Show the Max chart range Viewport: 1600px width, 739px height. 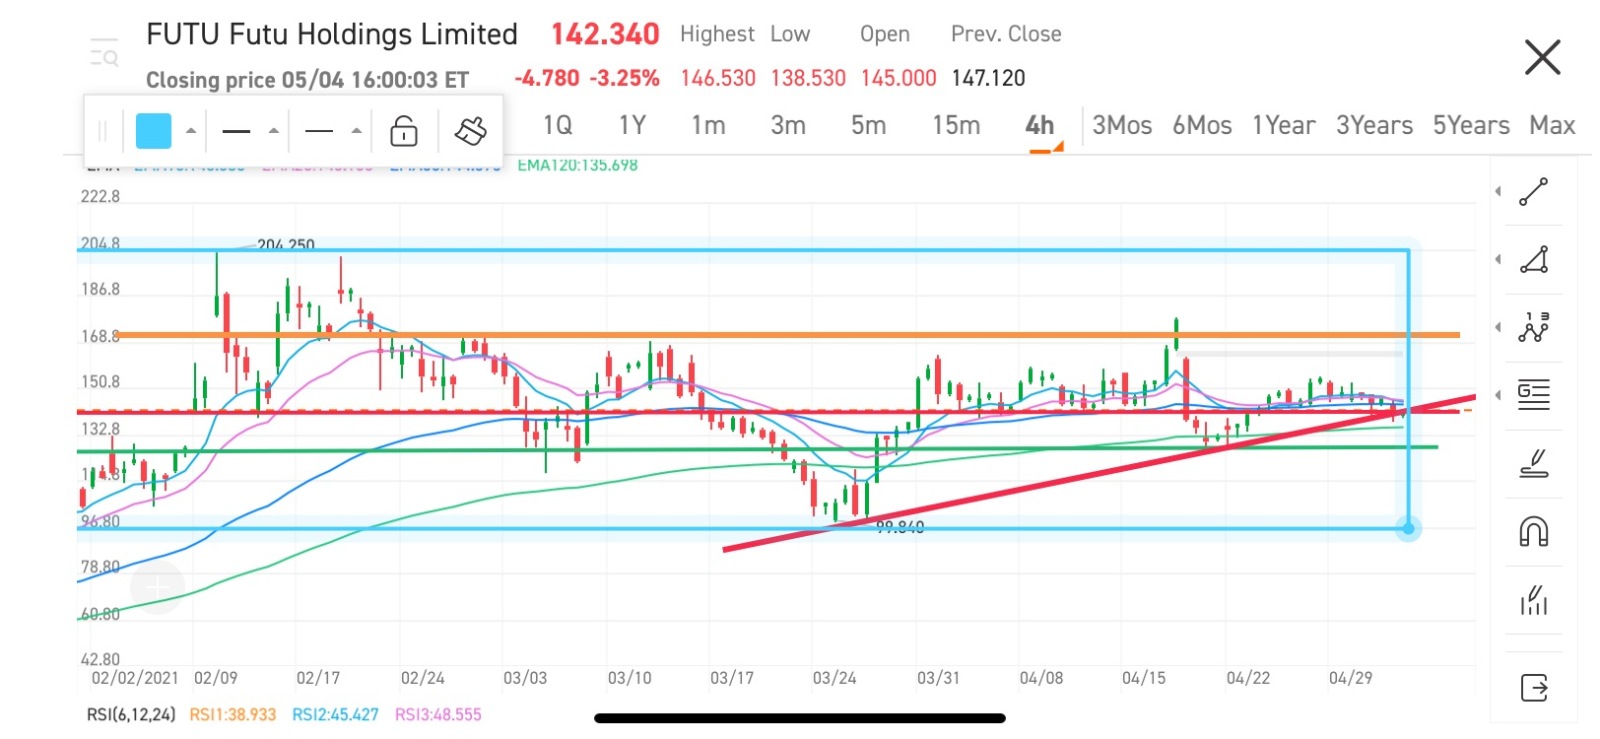(x=1552, y=125)
